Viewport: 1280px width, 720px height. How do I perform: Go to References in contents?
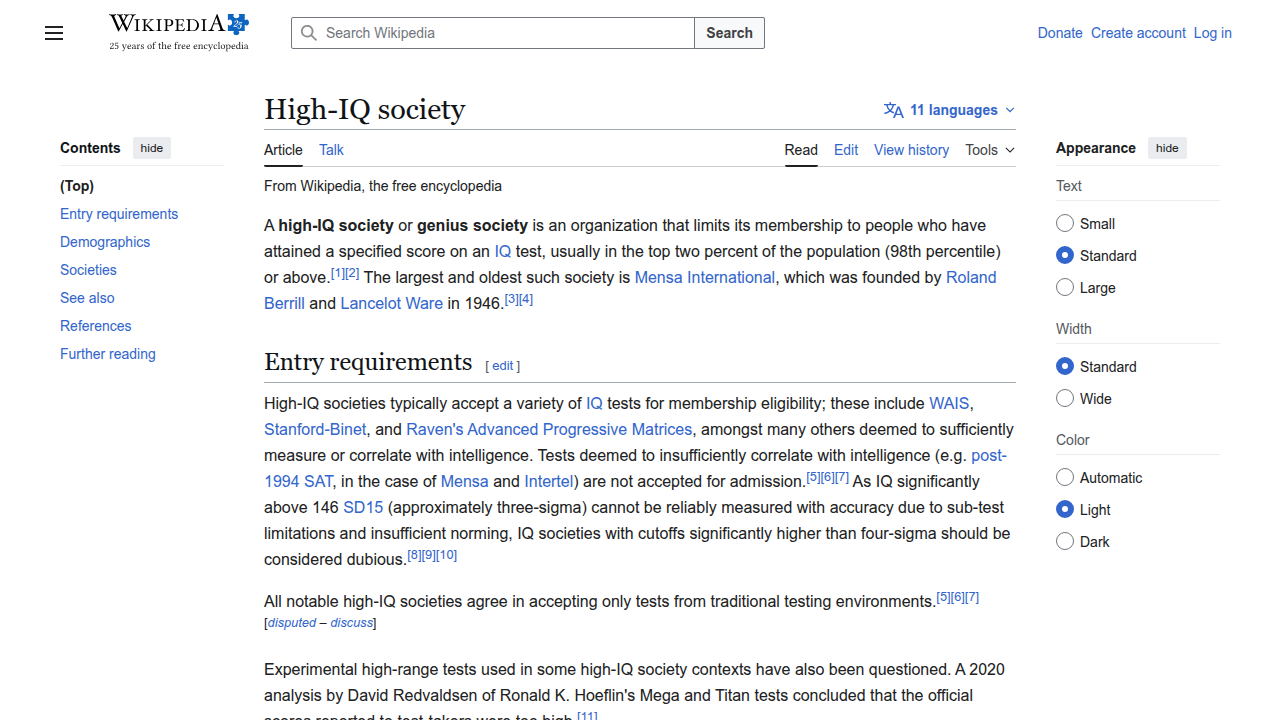tap(95, 326)
